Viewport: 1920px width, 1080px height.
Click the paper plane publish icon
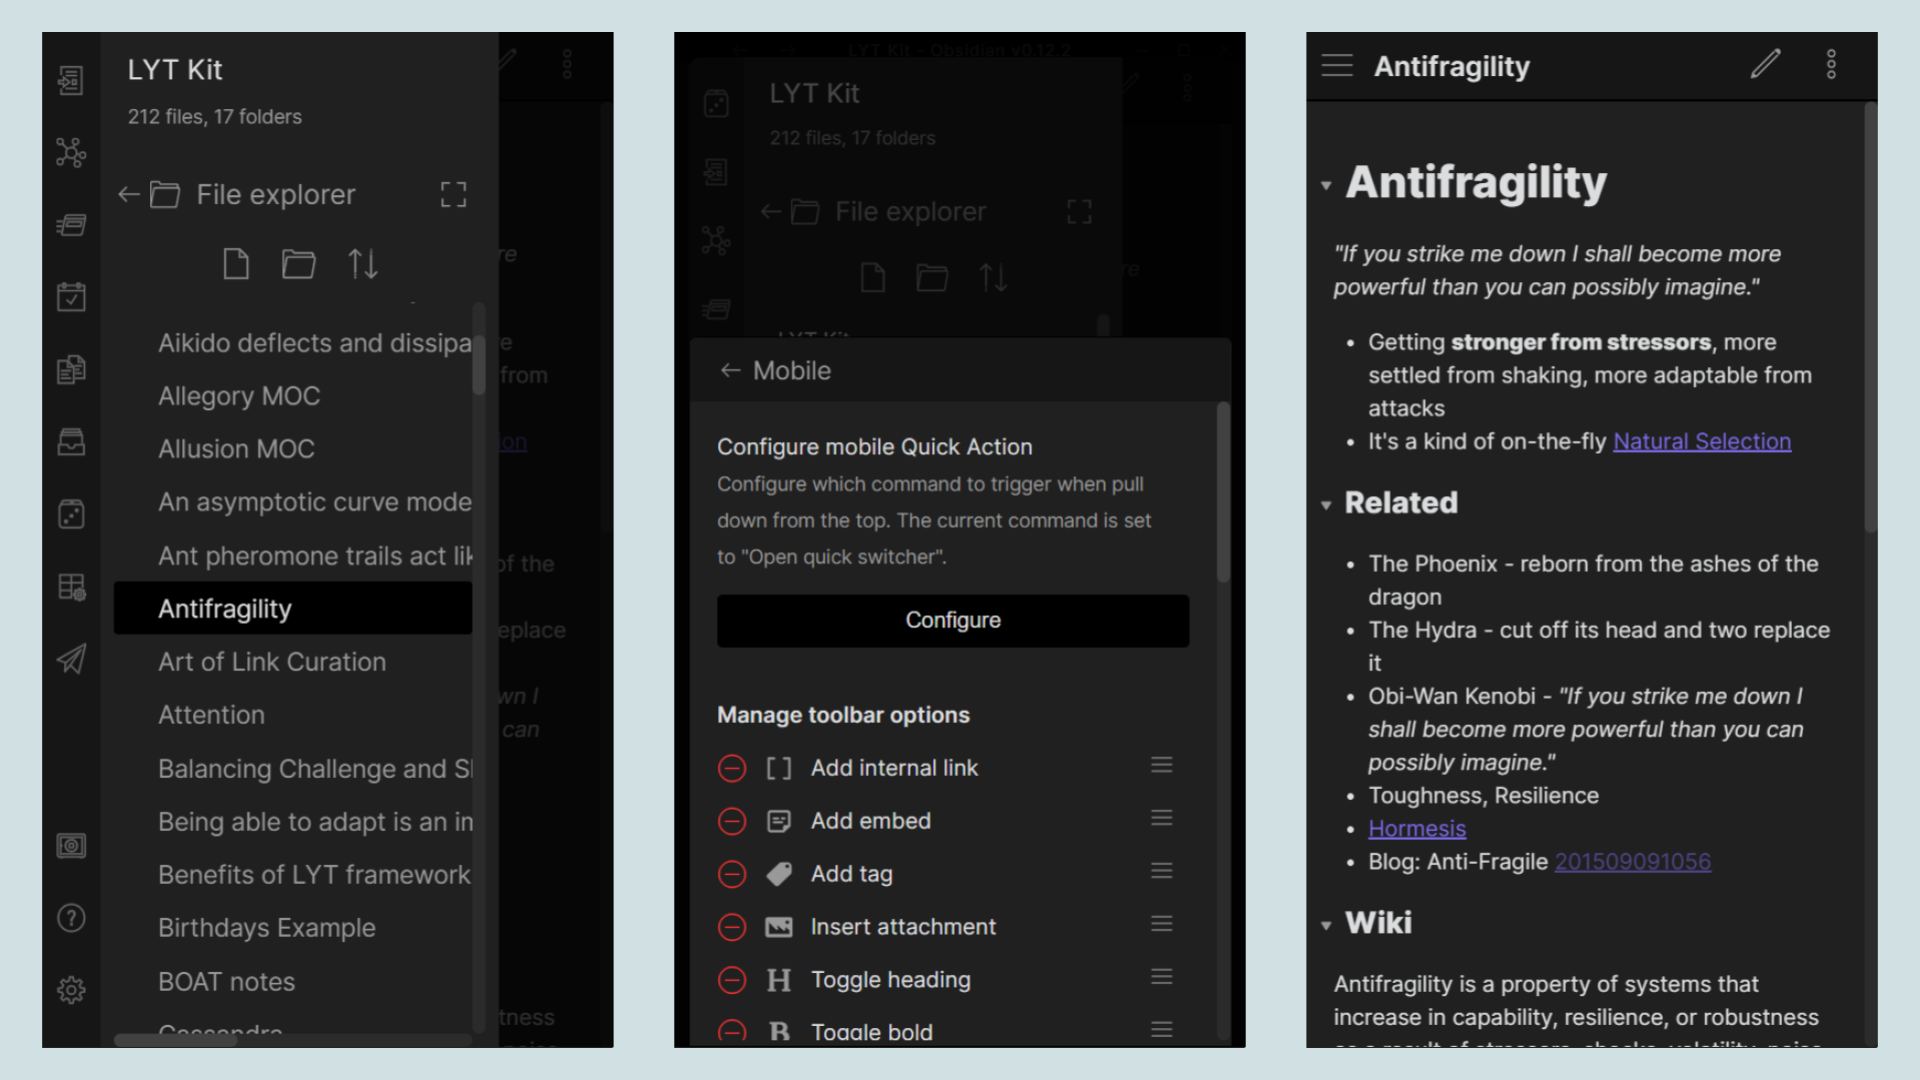click(71, 658)
